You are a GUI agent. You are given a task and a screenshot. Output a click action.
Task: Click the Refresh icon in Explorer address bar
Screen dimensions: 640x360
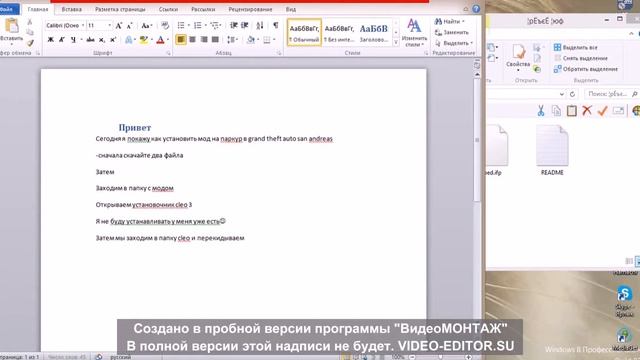tap(572, 94)
